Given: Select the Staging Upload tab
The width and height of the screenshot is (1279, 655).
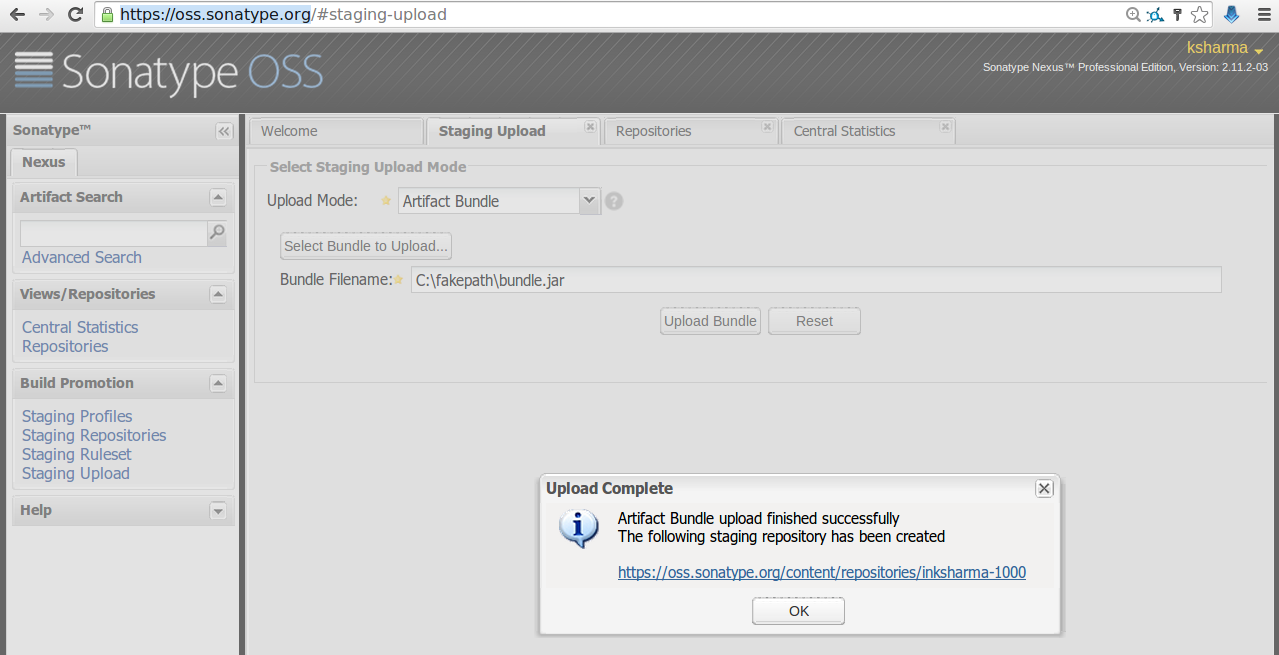Looking at the screenshot, I should 512,131.
